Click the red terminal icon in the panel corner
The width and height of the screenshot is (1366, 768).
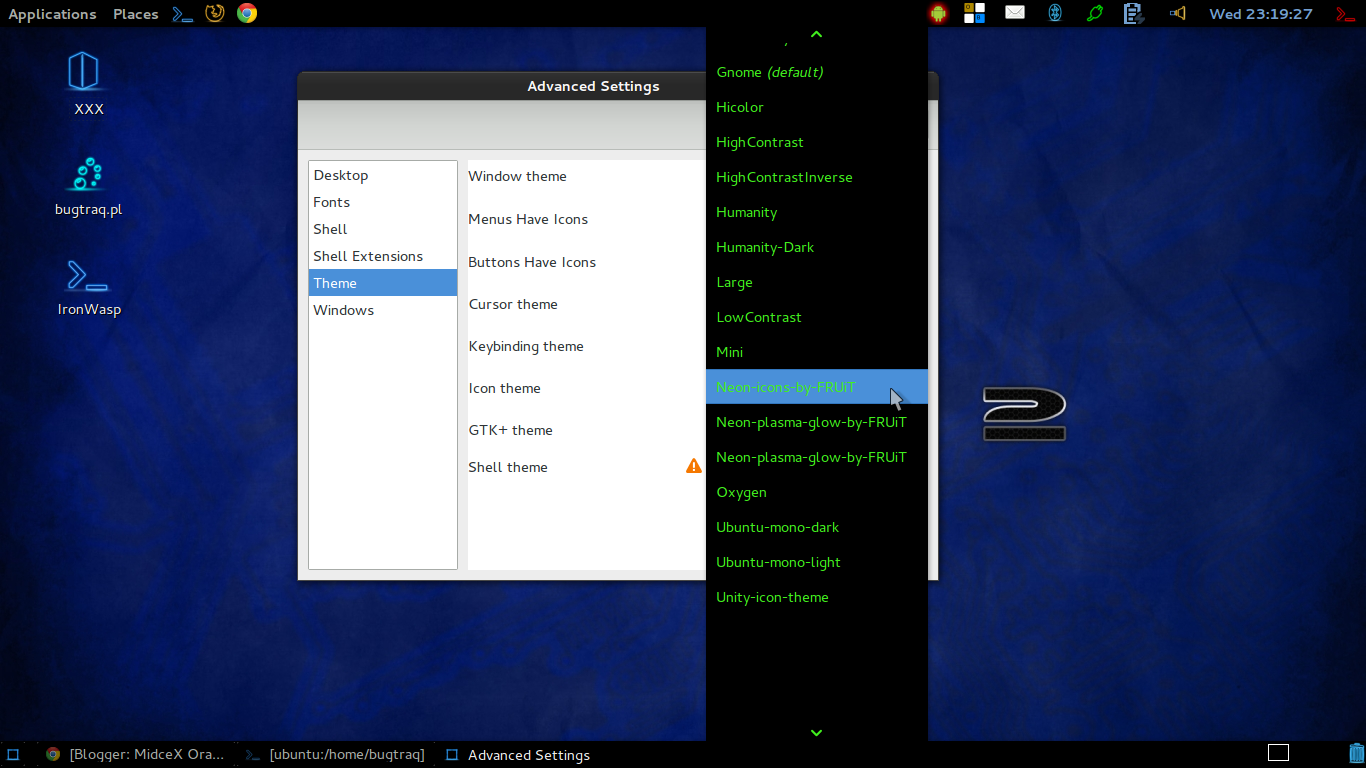pos(1346,13)
